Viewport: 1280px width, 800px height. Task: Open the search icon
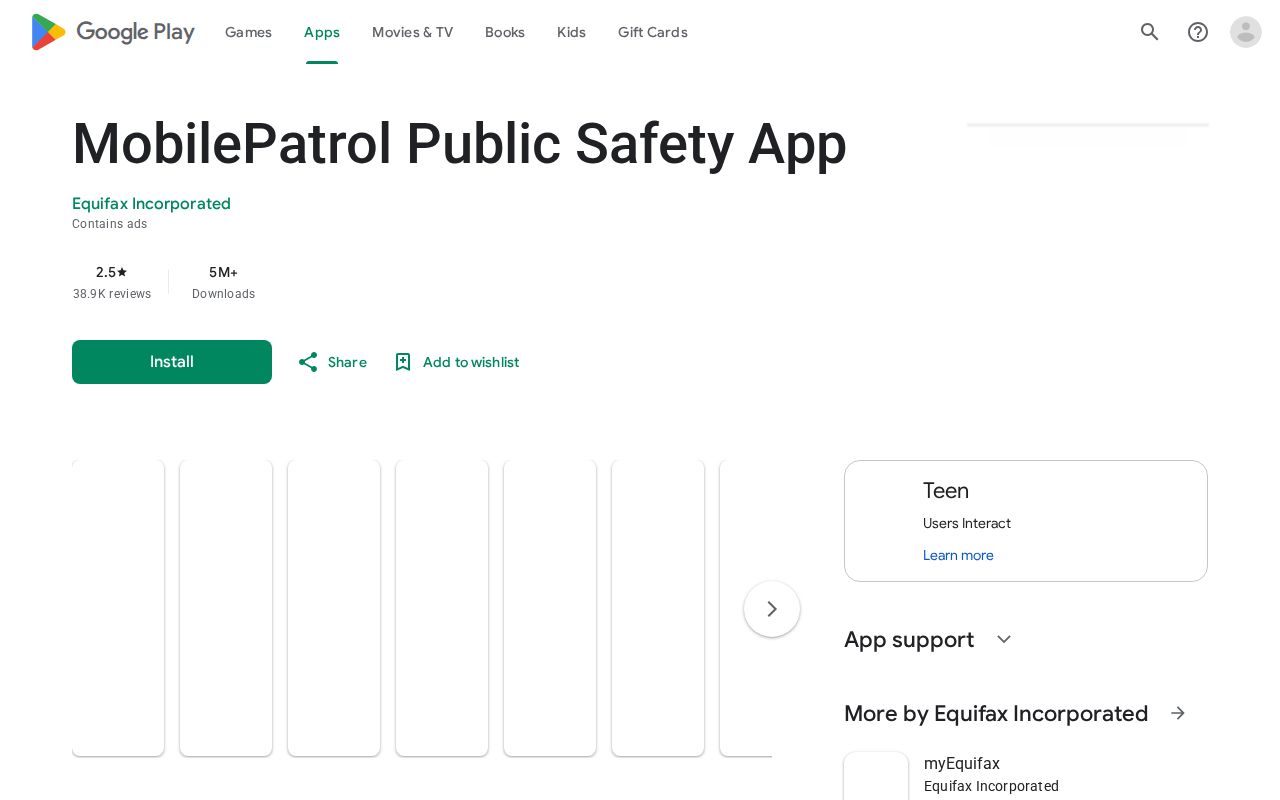coord(1150,32)
